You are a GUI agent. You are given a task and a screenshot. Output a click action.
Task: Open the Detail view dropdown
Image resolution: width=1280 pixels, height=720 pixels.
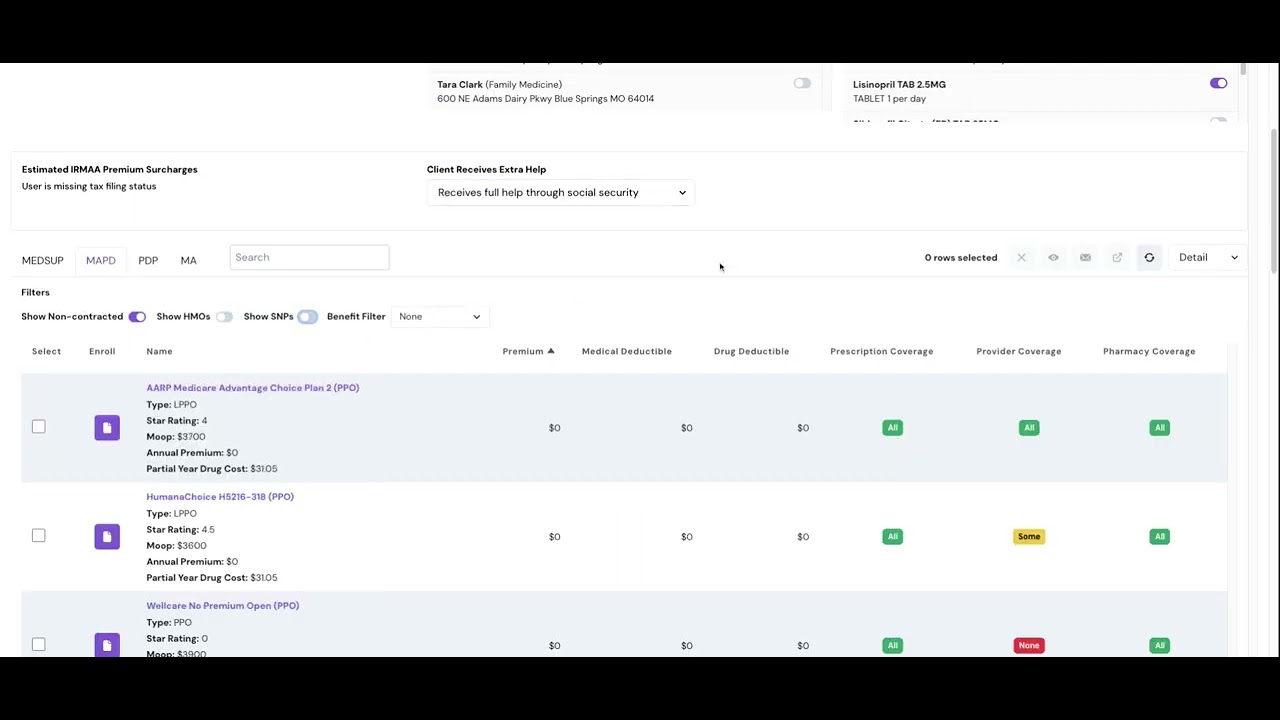(x=1207, y=258)
